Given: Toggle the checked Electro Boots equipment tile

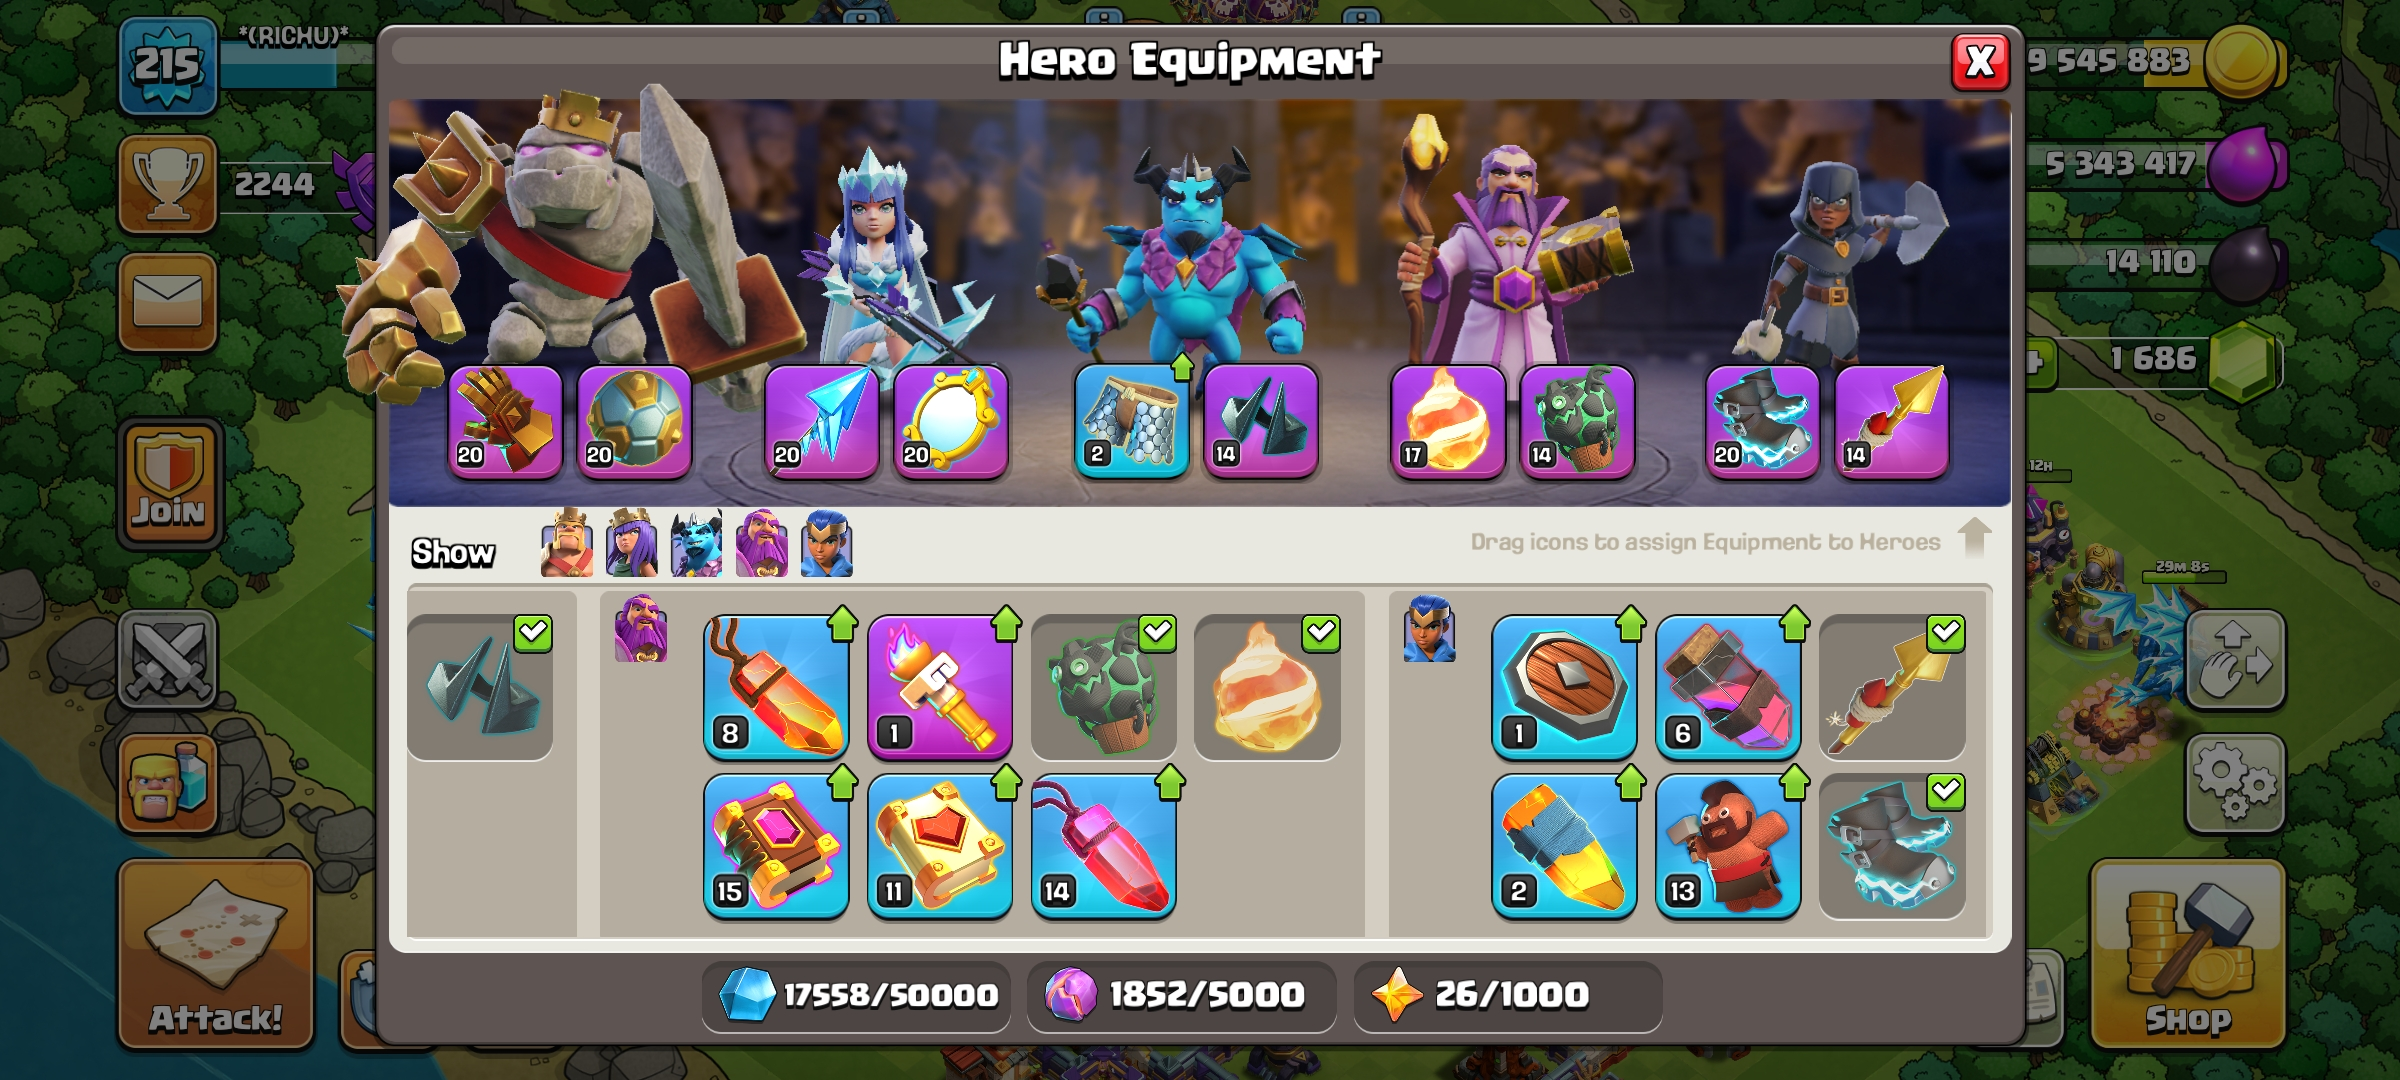Looking at the screenshot, I should click(1891, 846).
